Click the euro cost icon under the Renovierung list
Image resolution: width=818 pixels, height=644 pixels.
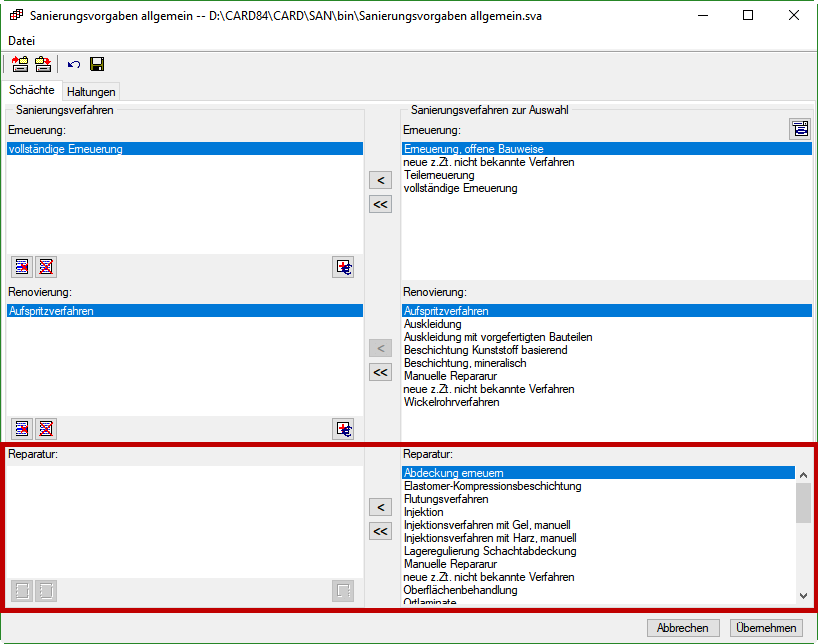click(x=344, y=429)
